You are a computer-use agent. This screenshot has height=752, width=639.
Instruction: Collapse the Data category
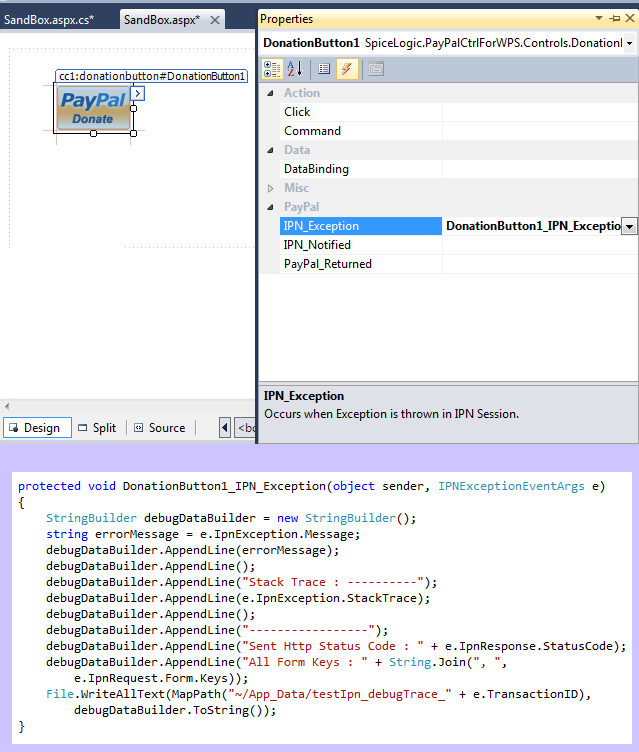(271, 150)
